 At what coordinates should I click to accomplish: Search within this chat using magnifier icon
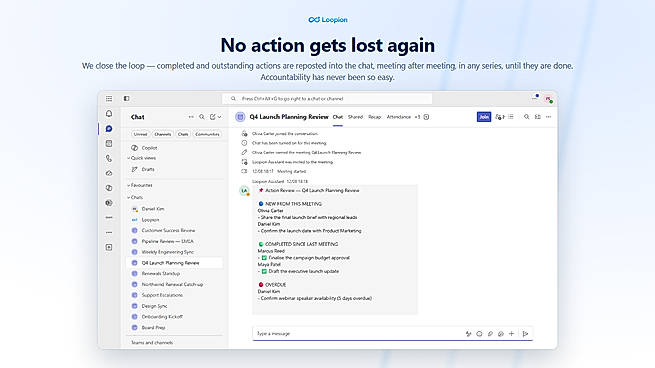[526, 117]
